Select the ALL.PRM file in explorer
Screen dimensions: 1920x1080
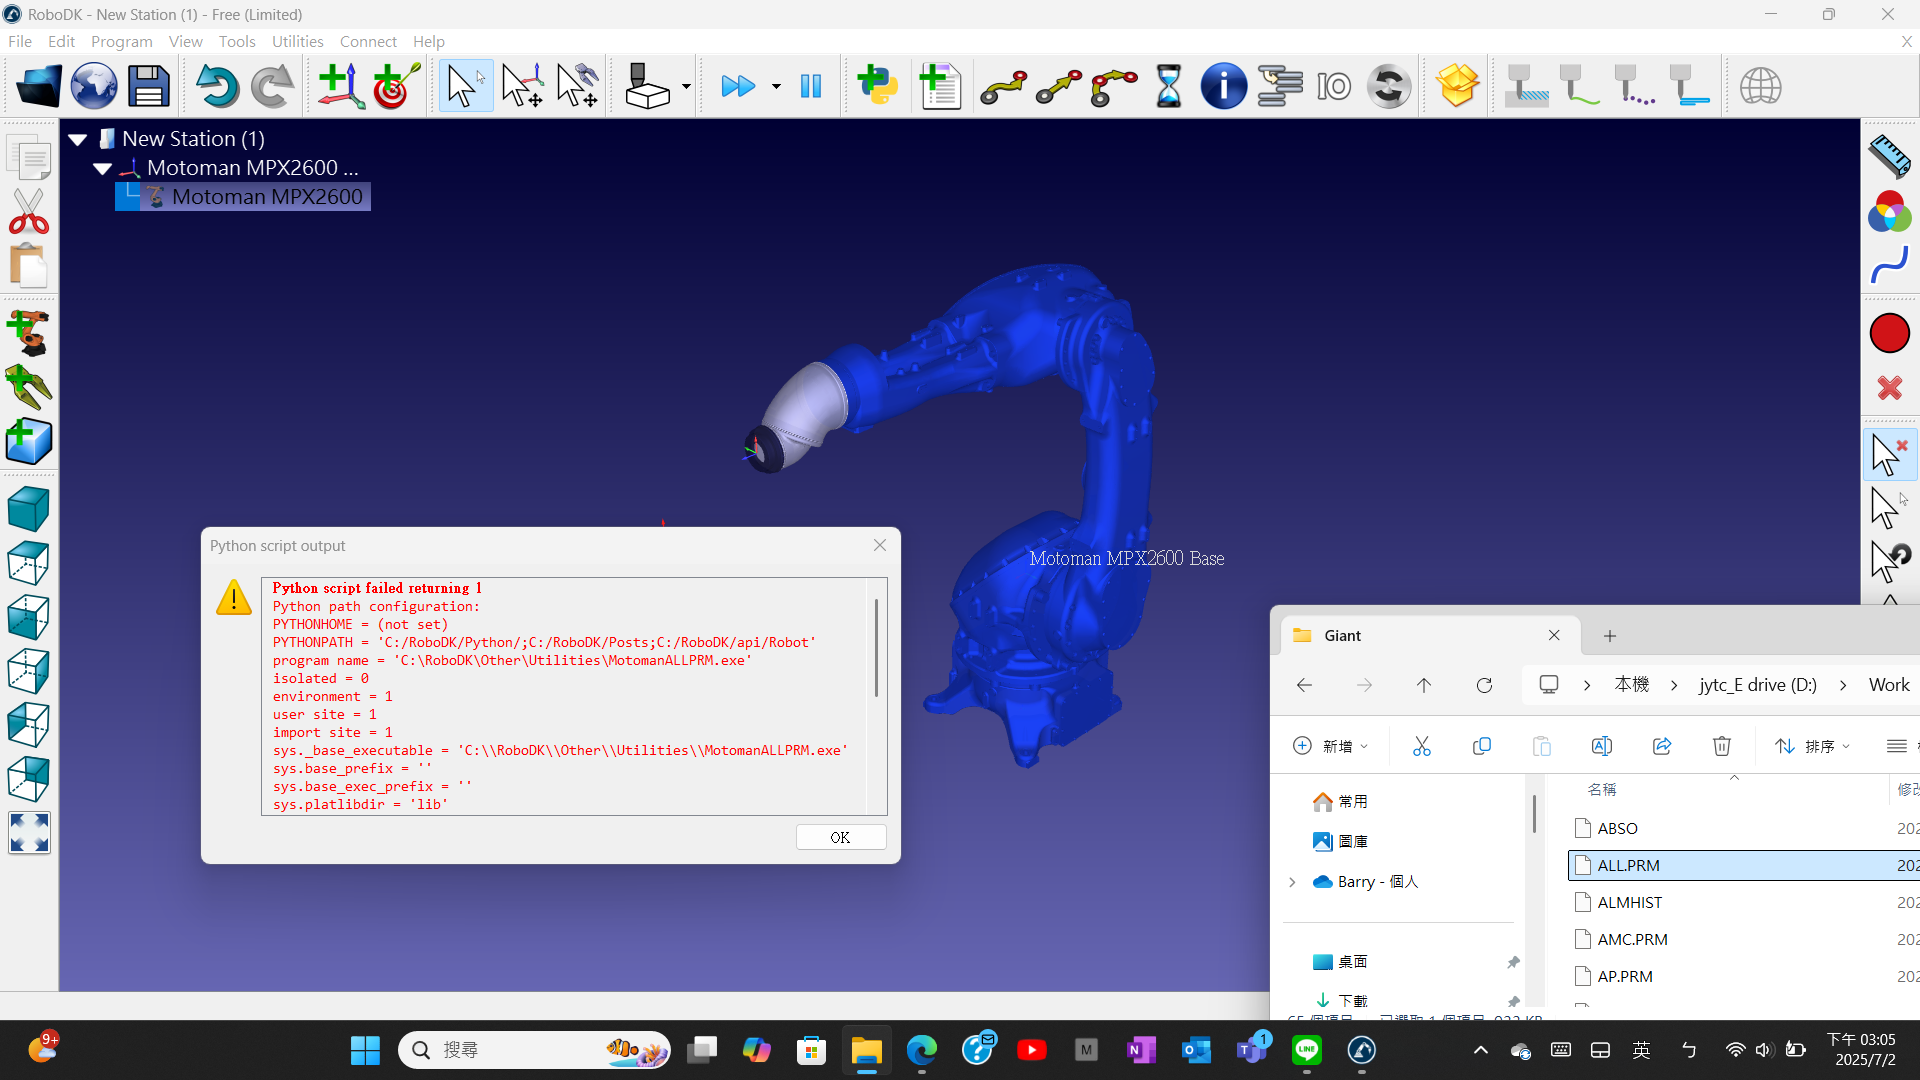point(1628,865)
